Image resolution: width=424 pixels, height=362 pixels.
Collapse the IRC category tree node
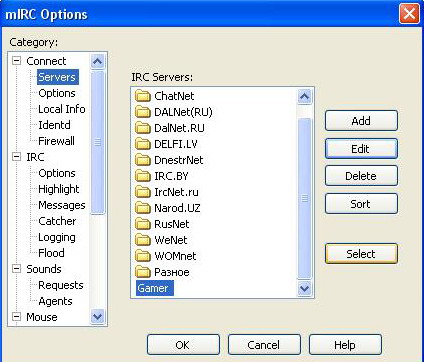click(x=16, y=157)
